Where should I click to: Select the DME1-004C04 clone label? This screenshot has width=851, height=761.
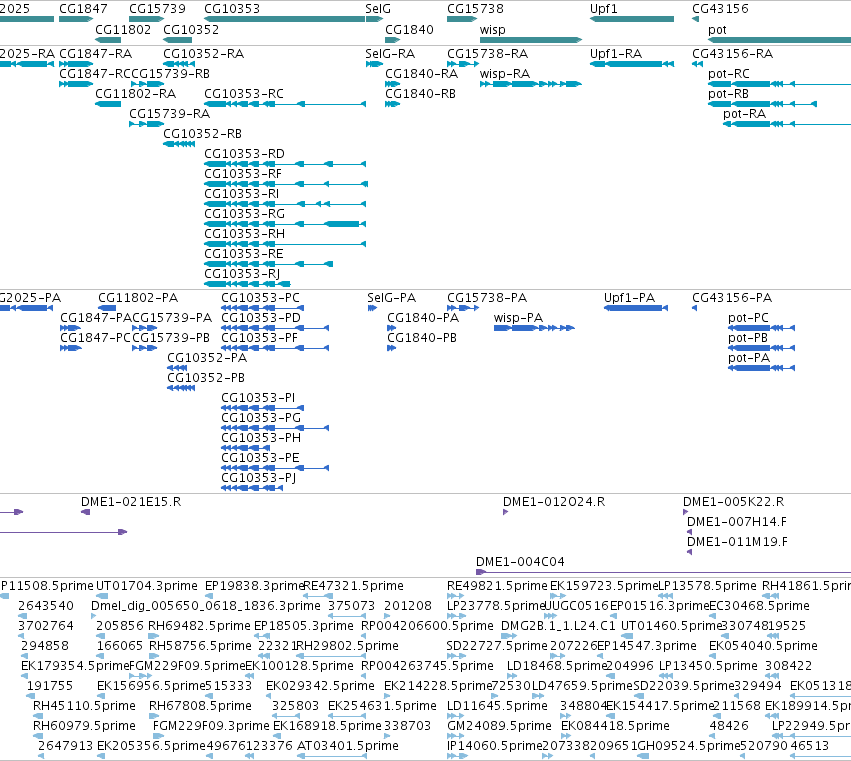pyautogui.click(x=520, y=562)
